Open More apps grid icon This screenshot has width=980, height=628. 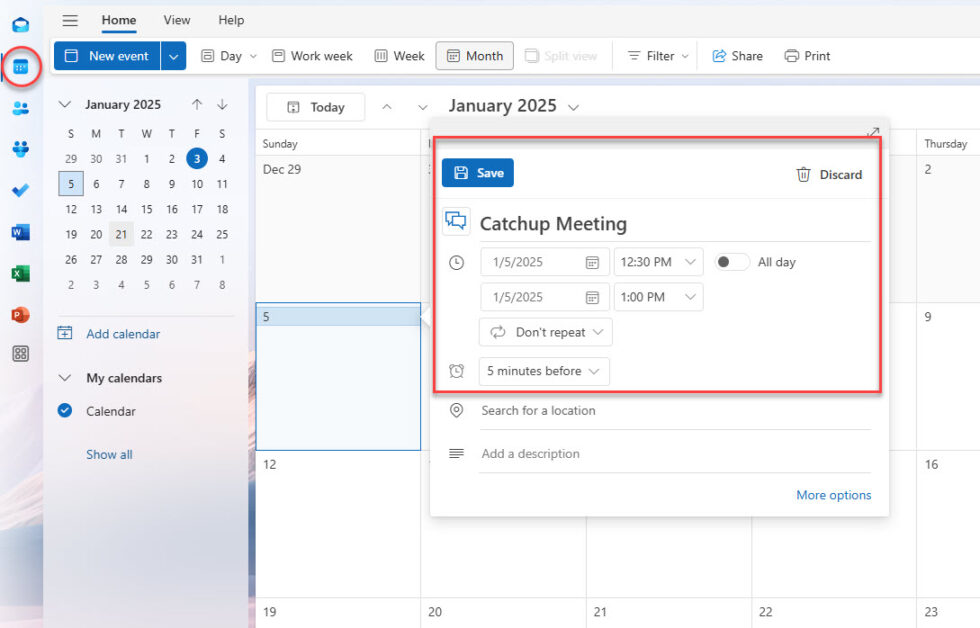[x=21, y=354]
